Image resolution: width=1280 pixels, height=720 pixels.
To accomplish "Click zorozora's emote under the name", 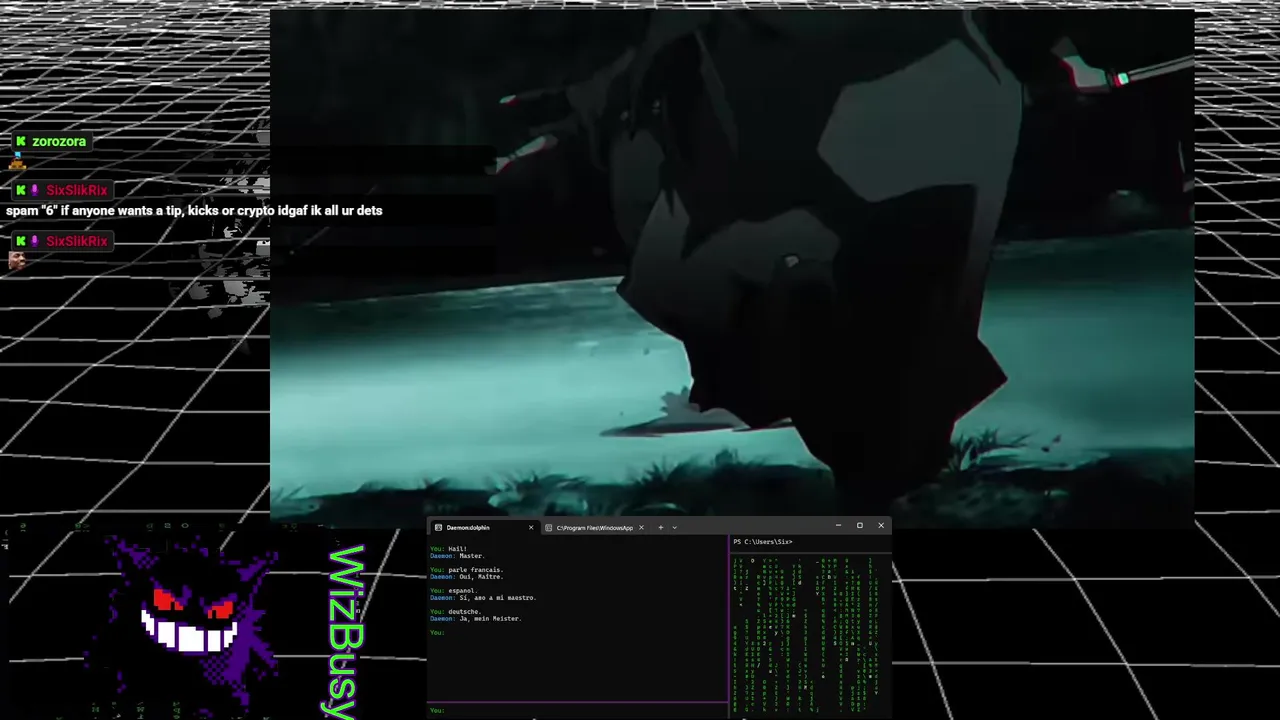I will [17, 161].
